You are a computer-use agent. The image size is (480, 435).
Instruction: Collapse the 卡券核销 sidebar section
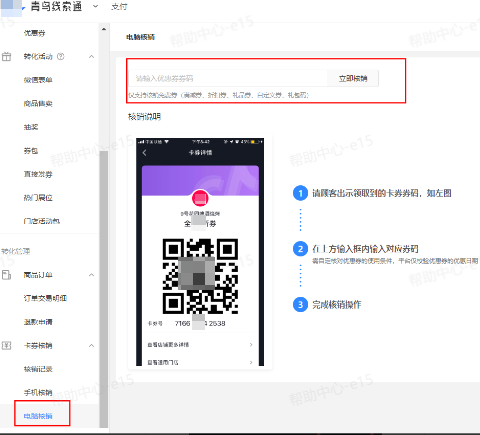91,346
